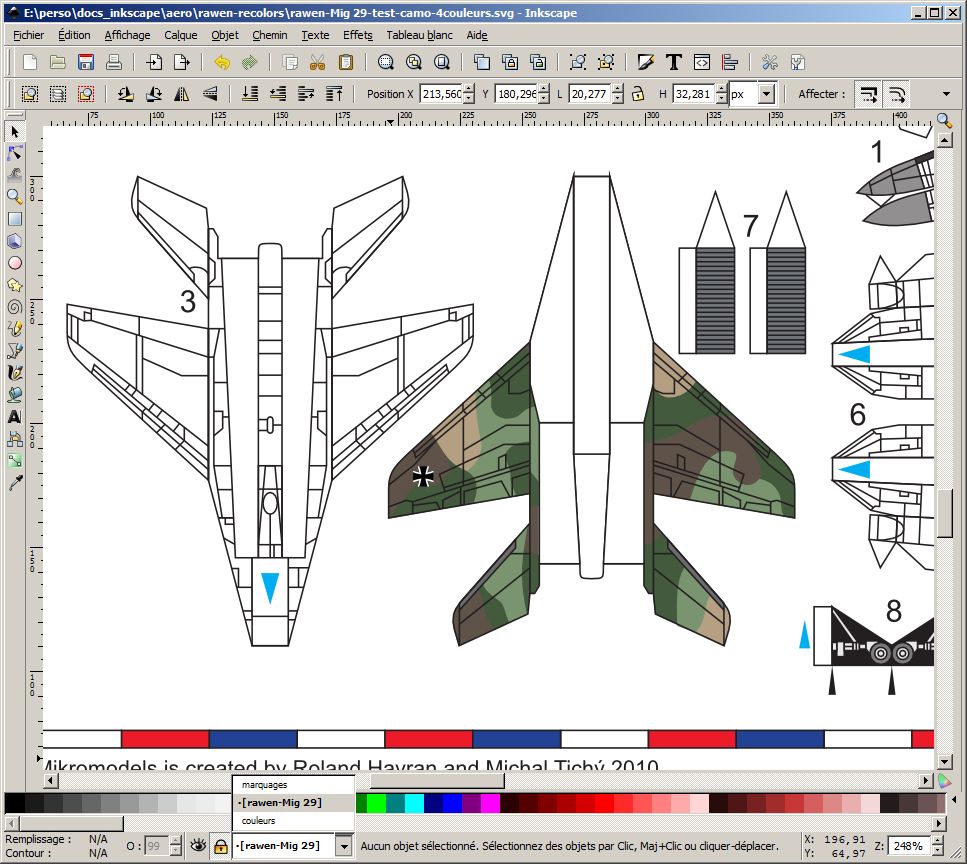Open the Chemin menu
The height and width of the screenshot is (864, 967).
(270, 35)
